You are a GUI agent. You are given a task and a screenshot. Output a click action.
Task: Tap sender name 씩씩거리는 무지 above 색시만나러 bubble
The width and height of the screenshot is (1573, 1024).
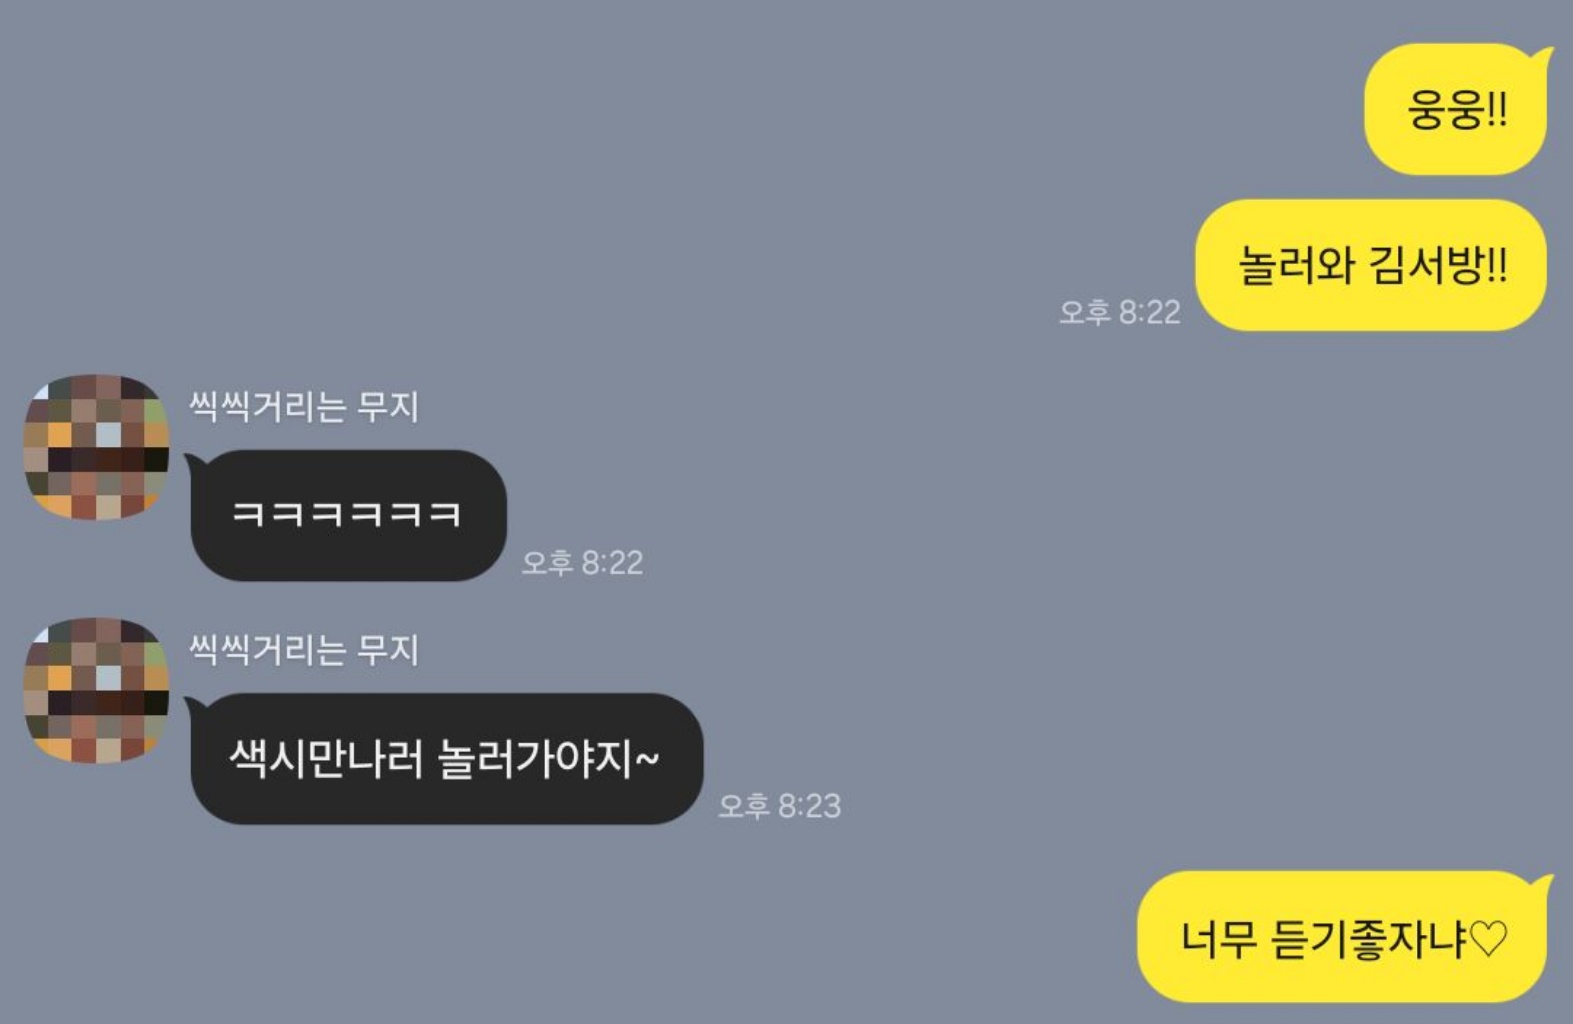[x=304, y=650]
